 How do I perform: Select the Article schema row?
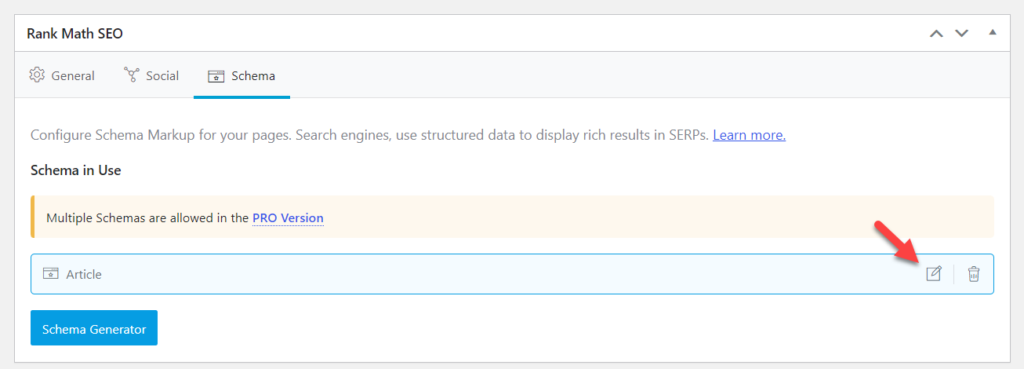(512, 274)
